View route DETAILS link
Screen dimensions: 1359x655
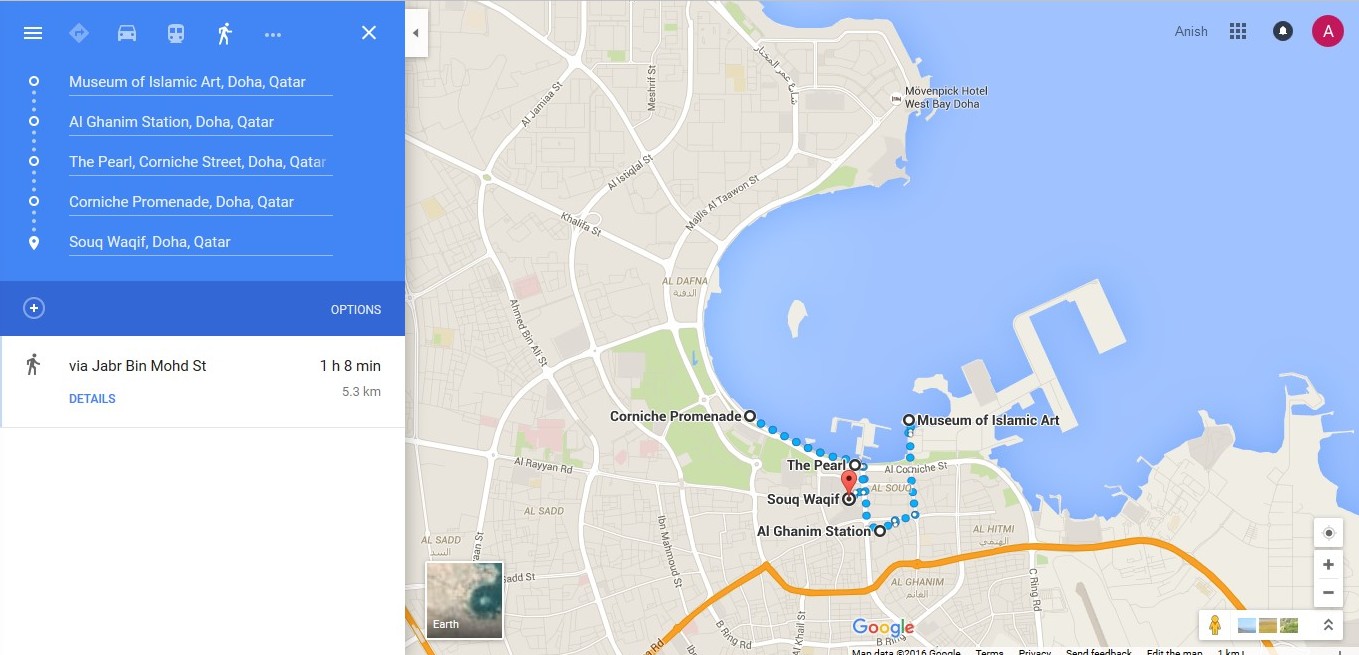92,399
